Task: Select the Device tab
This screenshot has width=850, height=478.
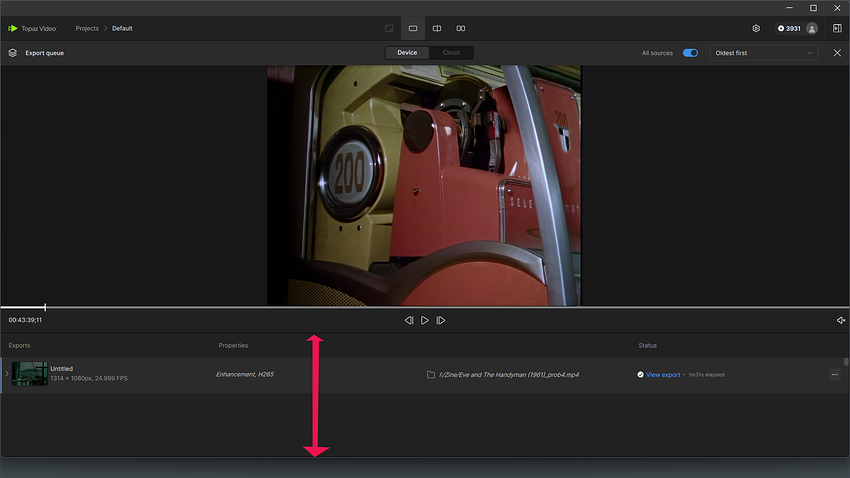Action: (407, 53)
